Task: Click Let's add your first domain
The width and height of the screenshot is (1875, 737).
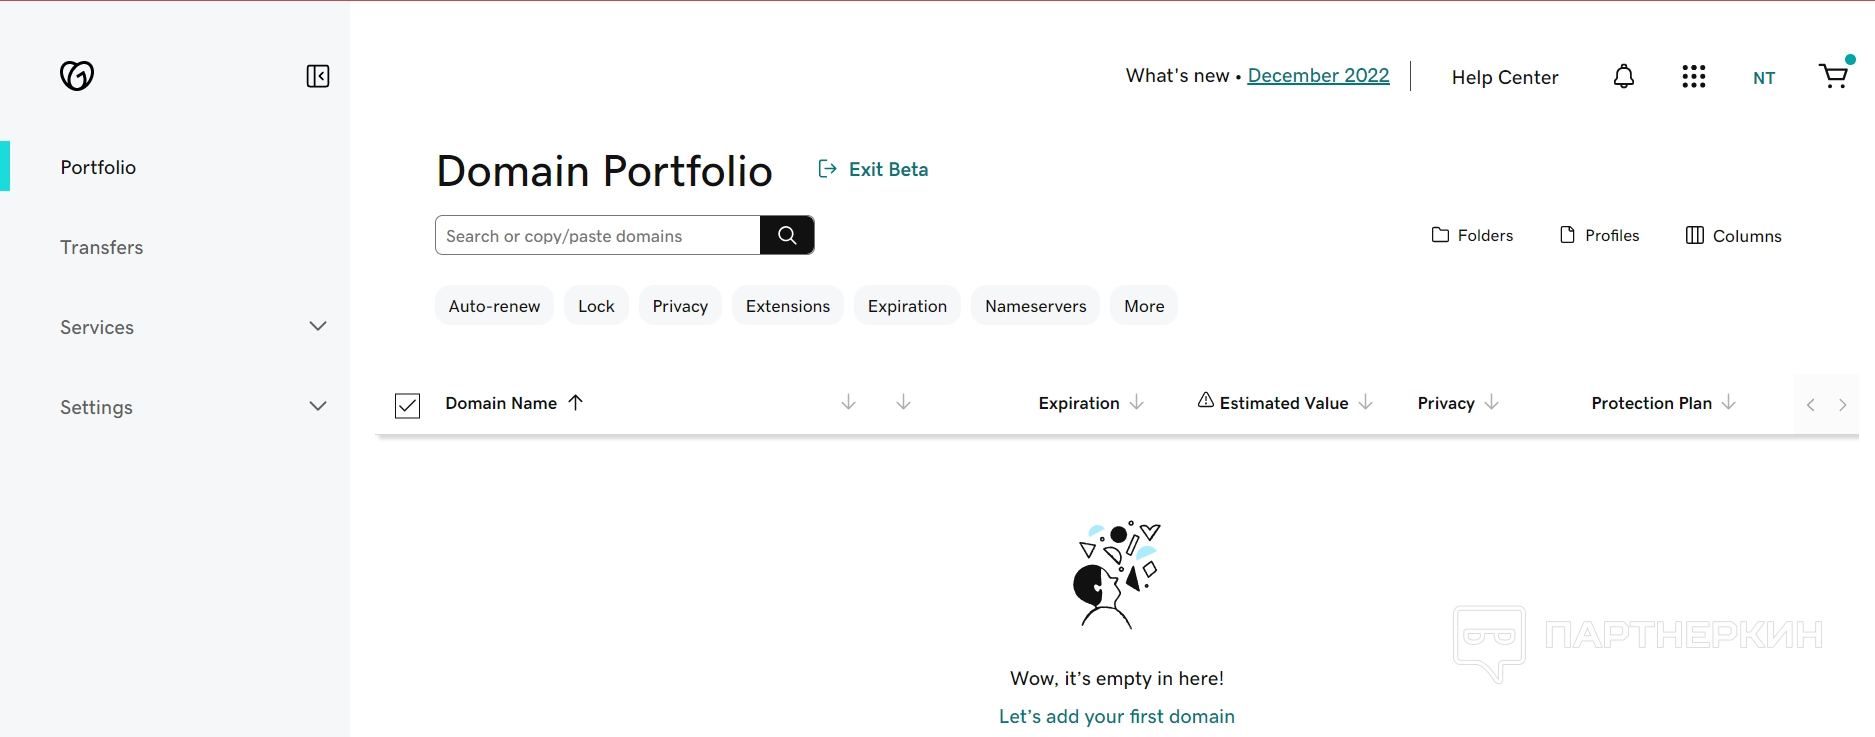Action: click(x=1116, y=716)
